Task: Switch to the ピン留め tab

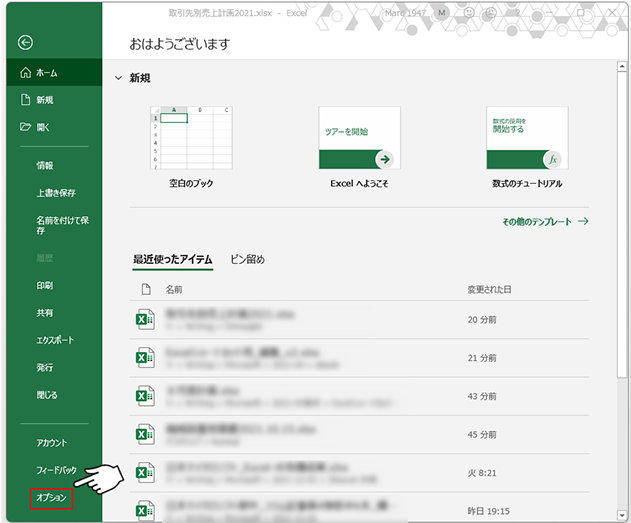Action: (247, 259)
